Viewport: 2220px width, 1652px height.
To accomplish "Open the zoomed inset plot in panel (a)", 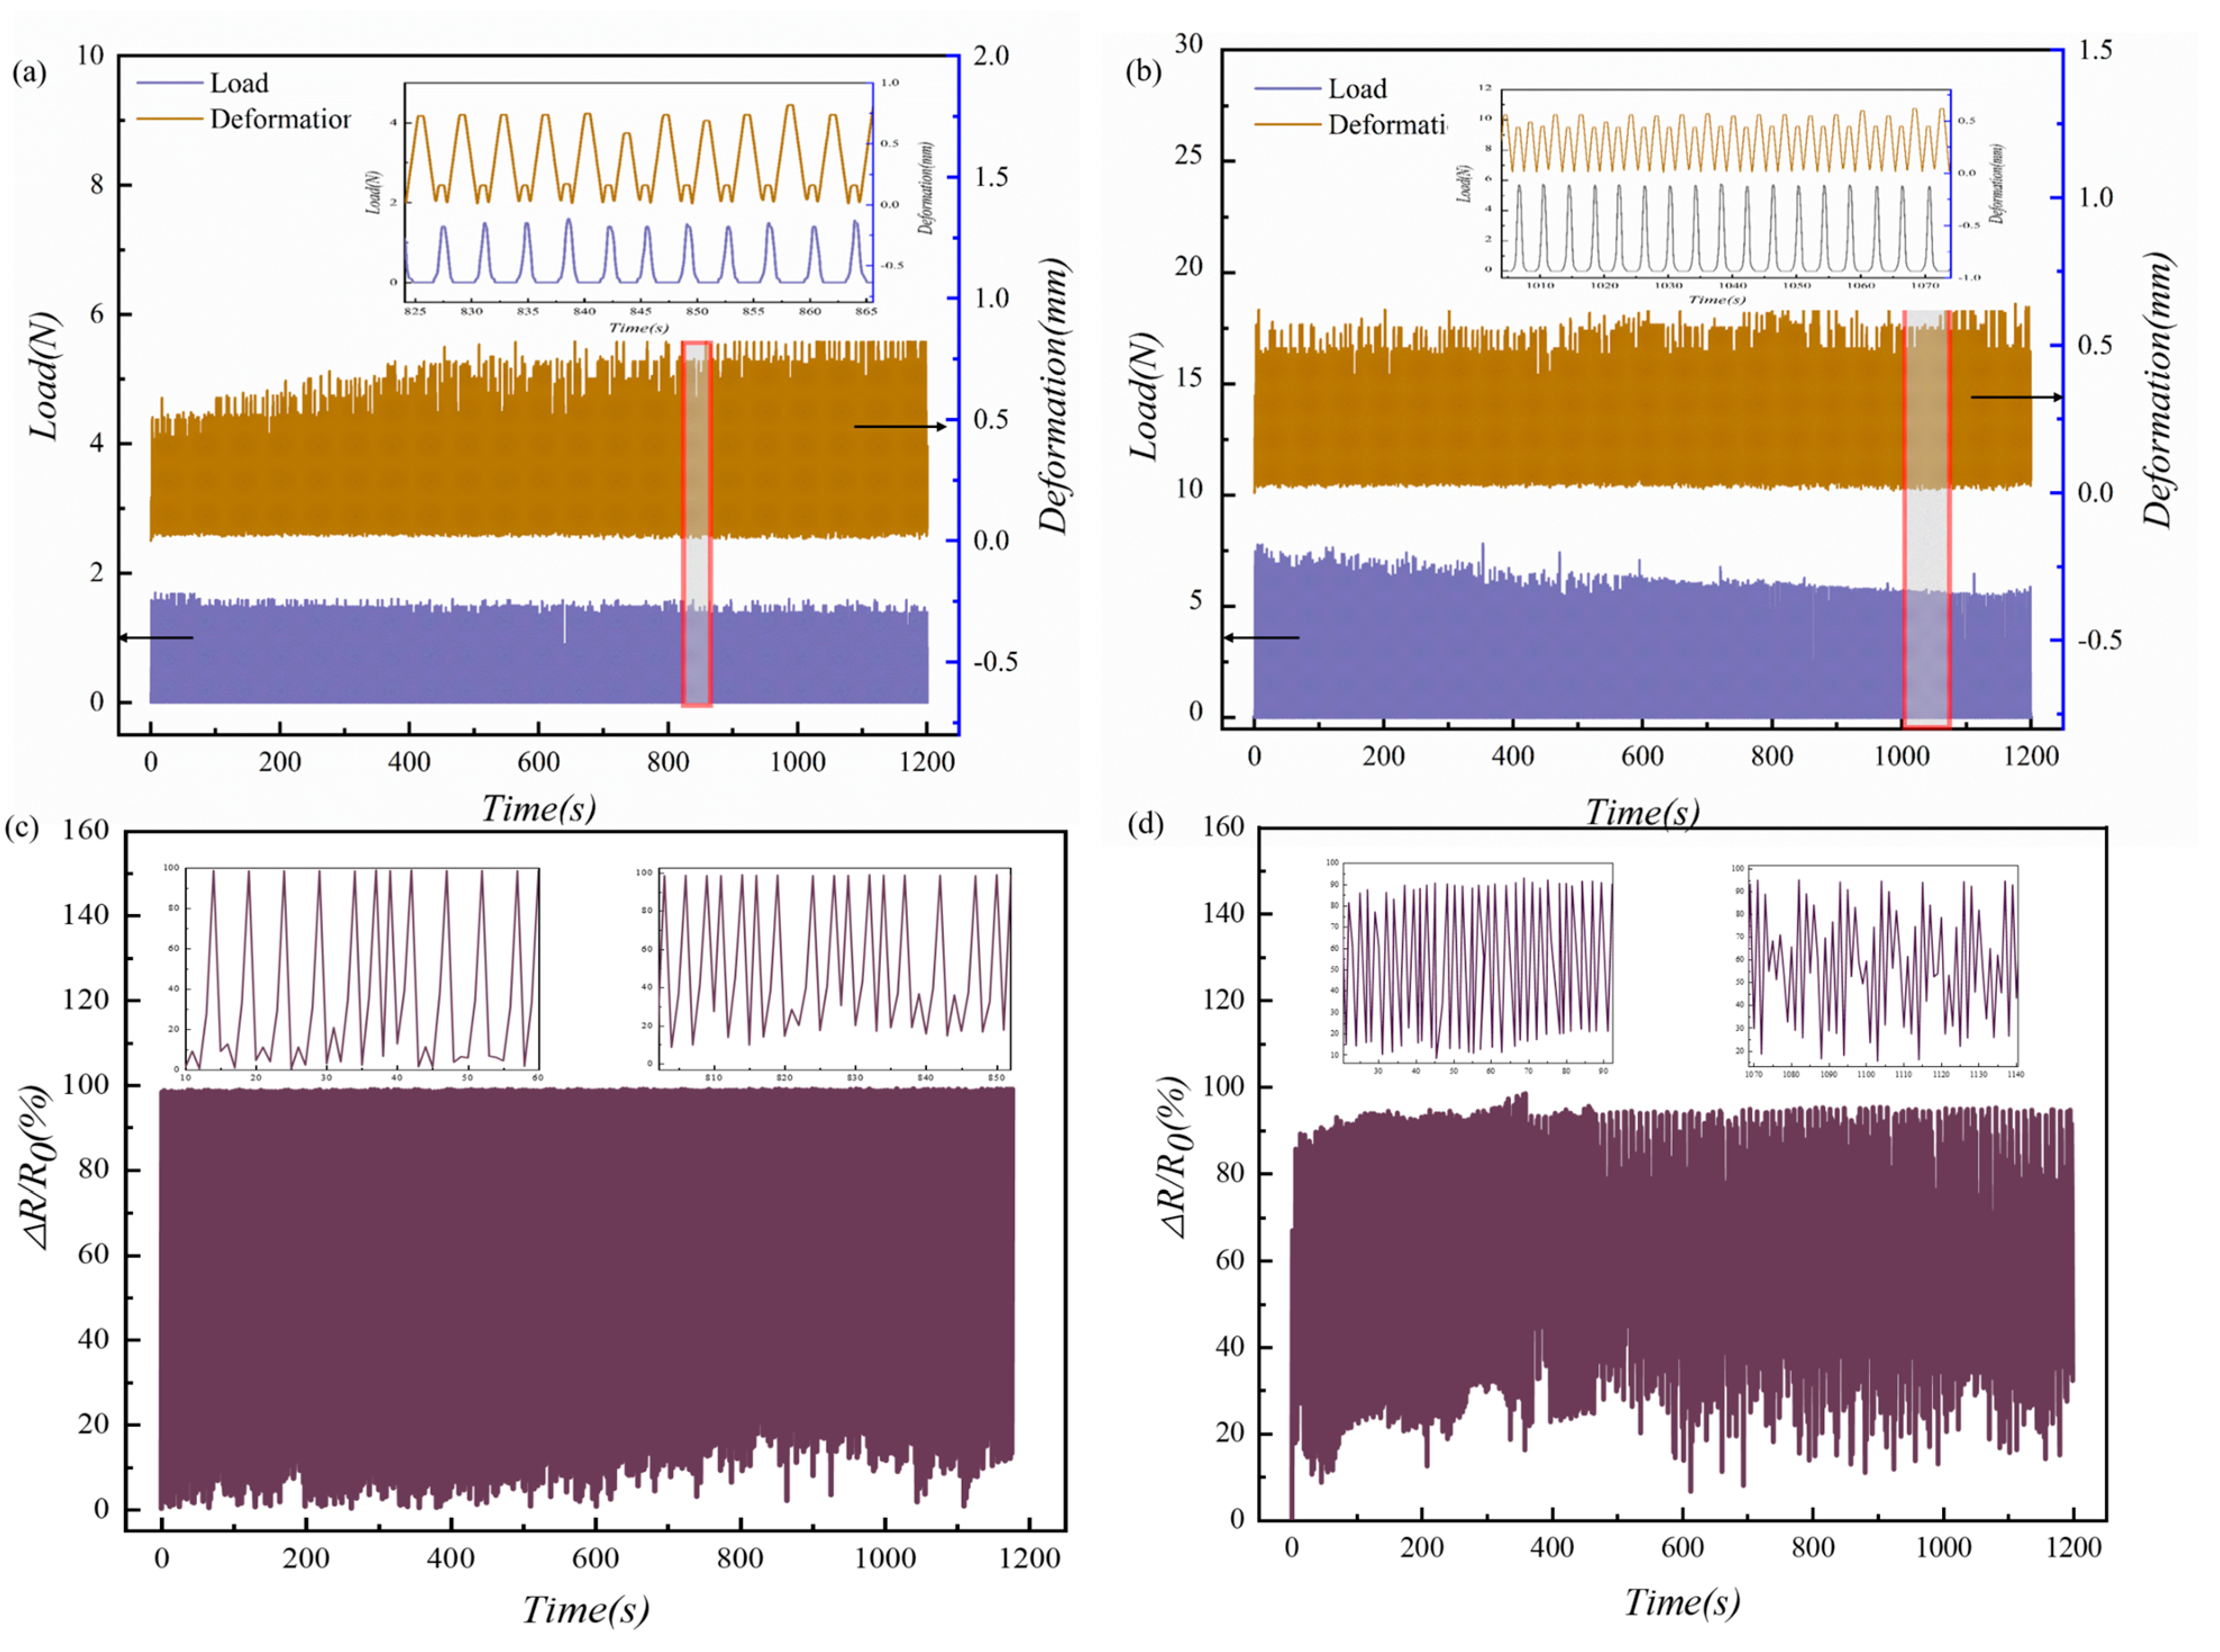I will click(638, 193).
